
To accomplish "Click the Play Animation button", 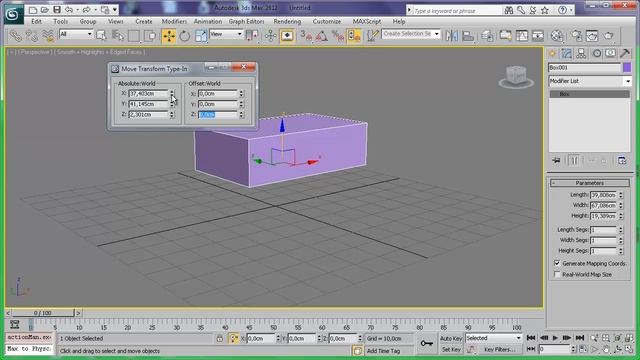I will click(555, 338).
